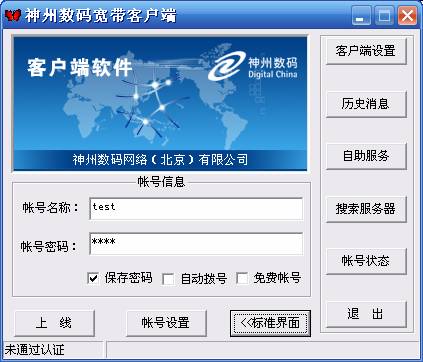
Task: Check 帐号状态 account status
Action: click(x=366, y=261)
